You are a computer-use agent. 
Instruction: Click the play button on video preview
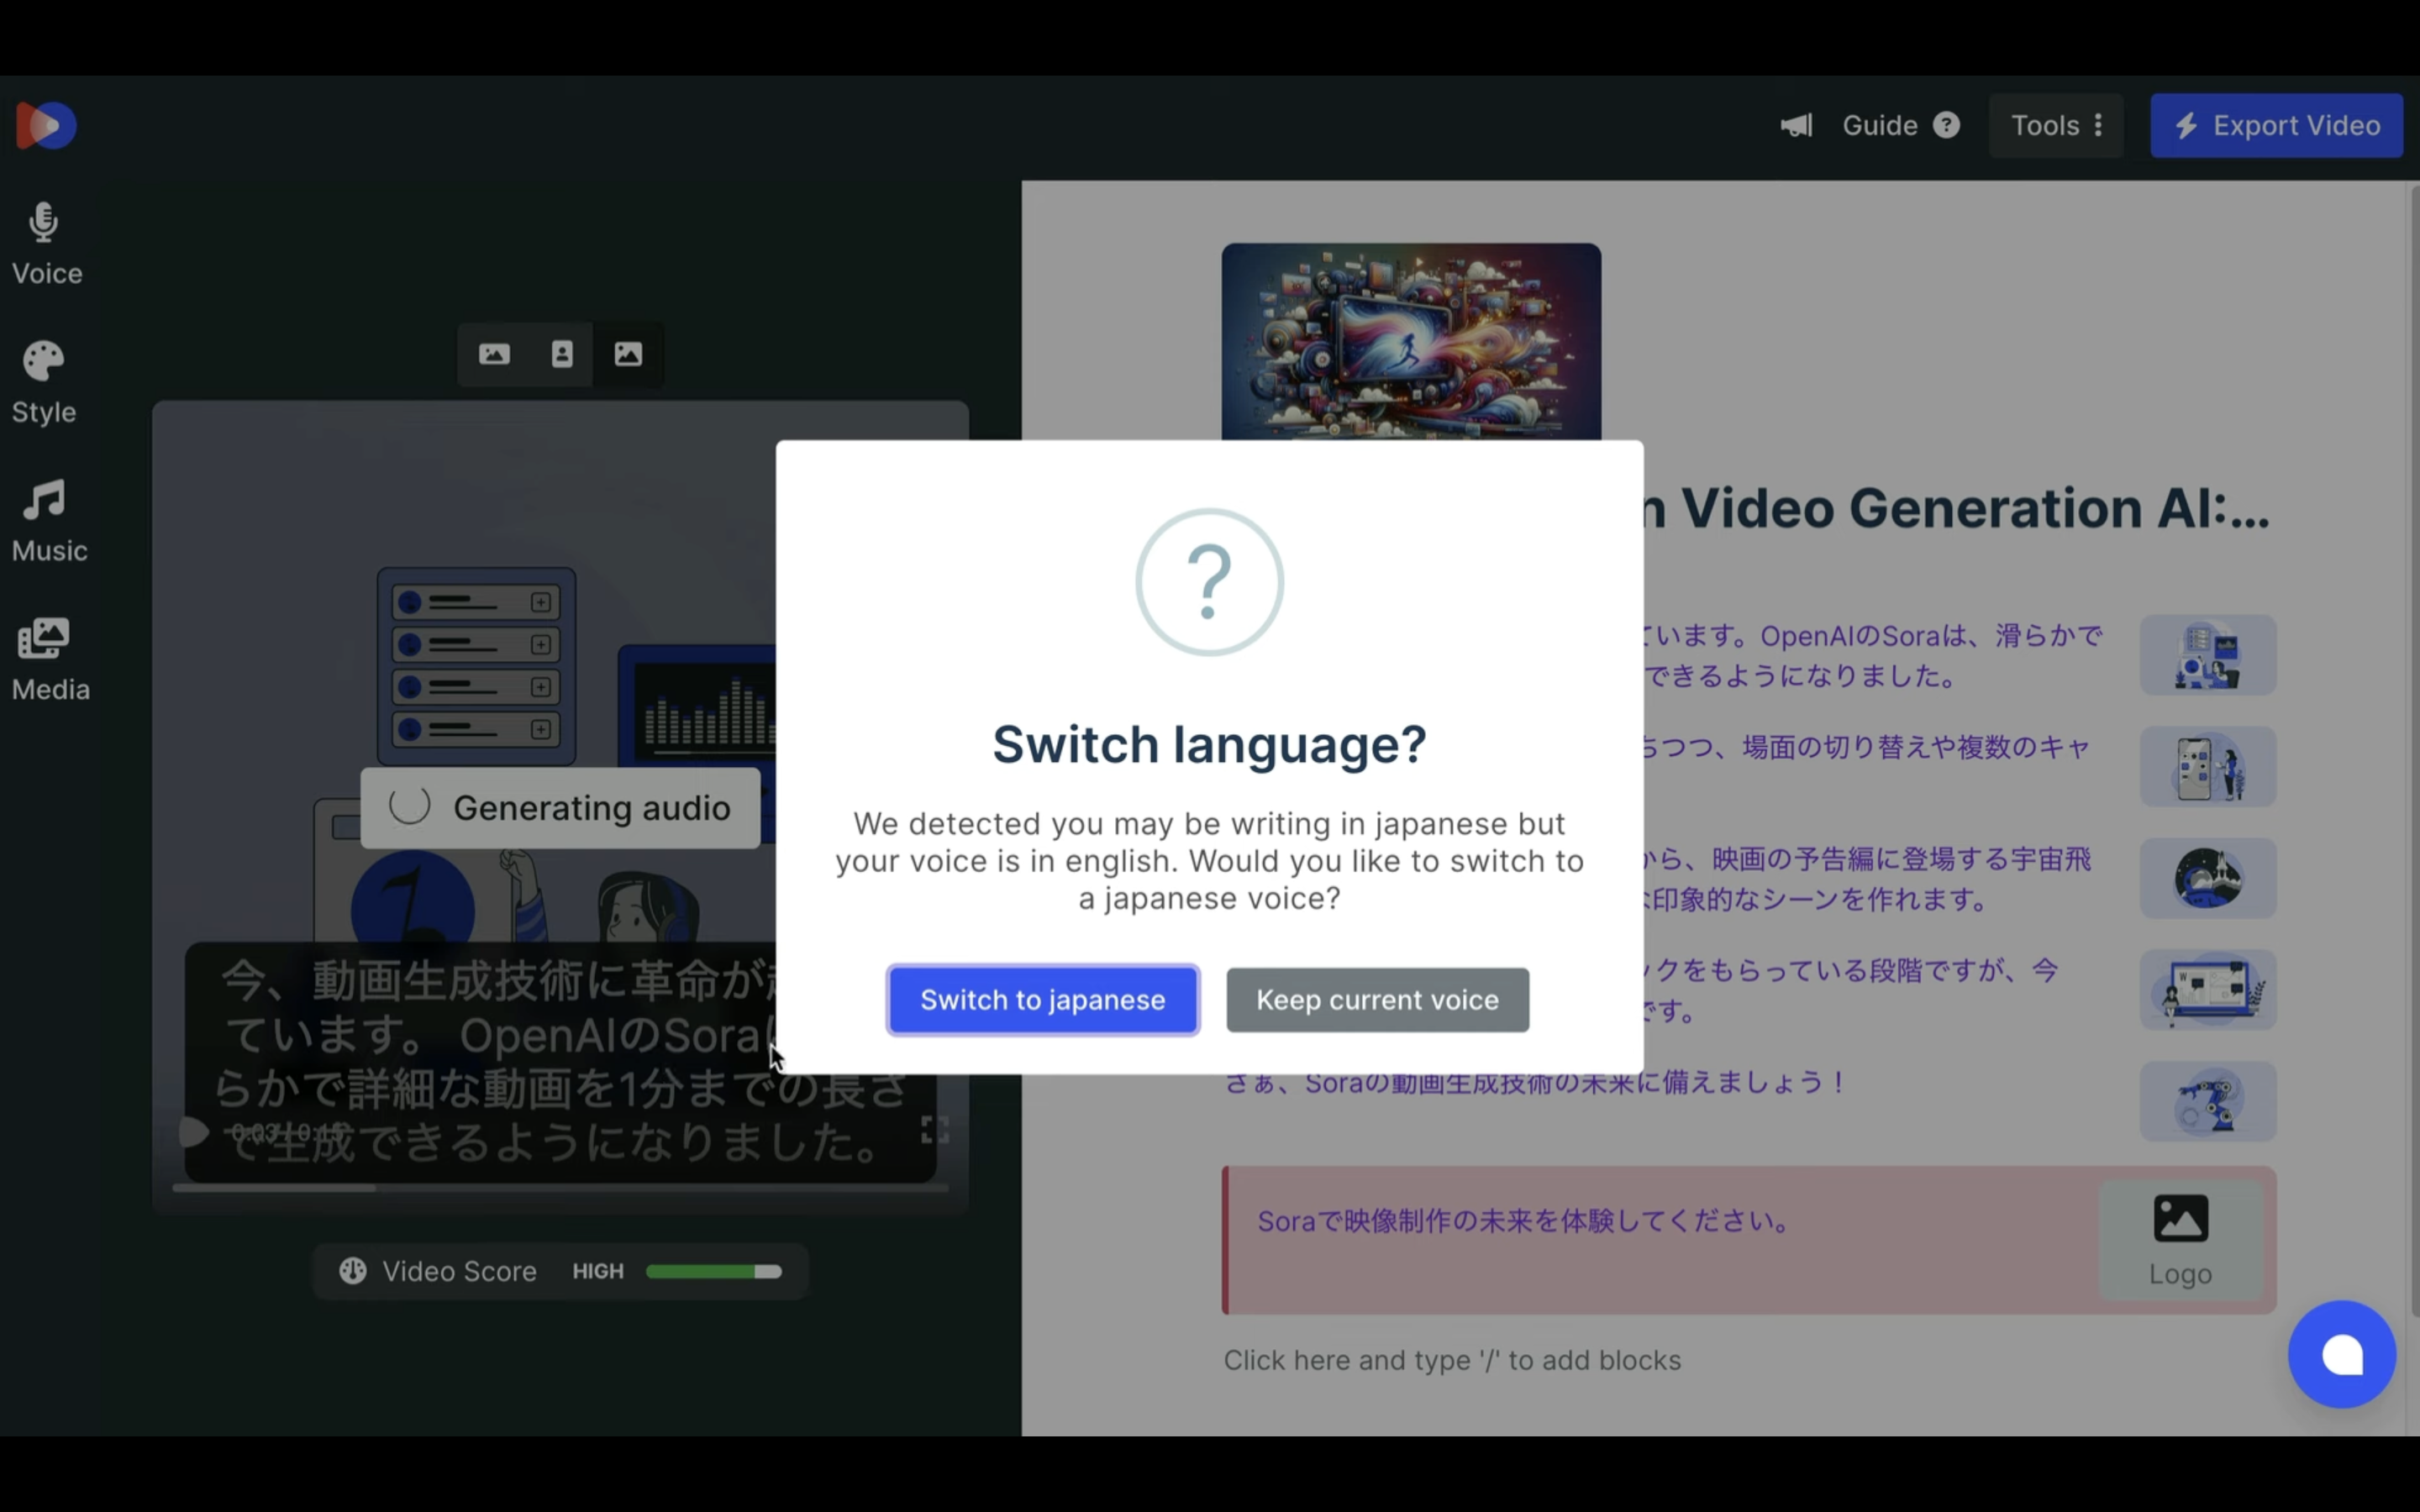point(193,1132)
